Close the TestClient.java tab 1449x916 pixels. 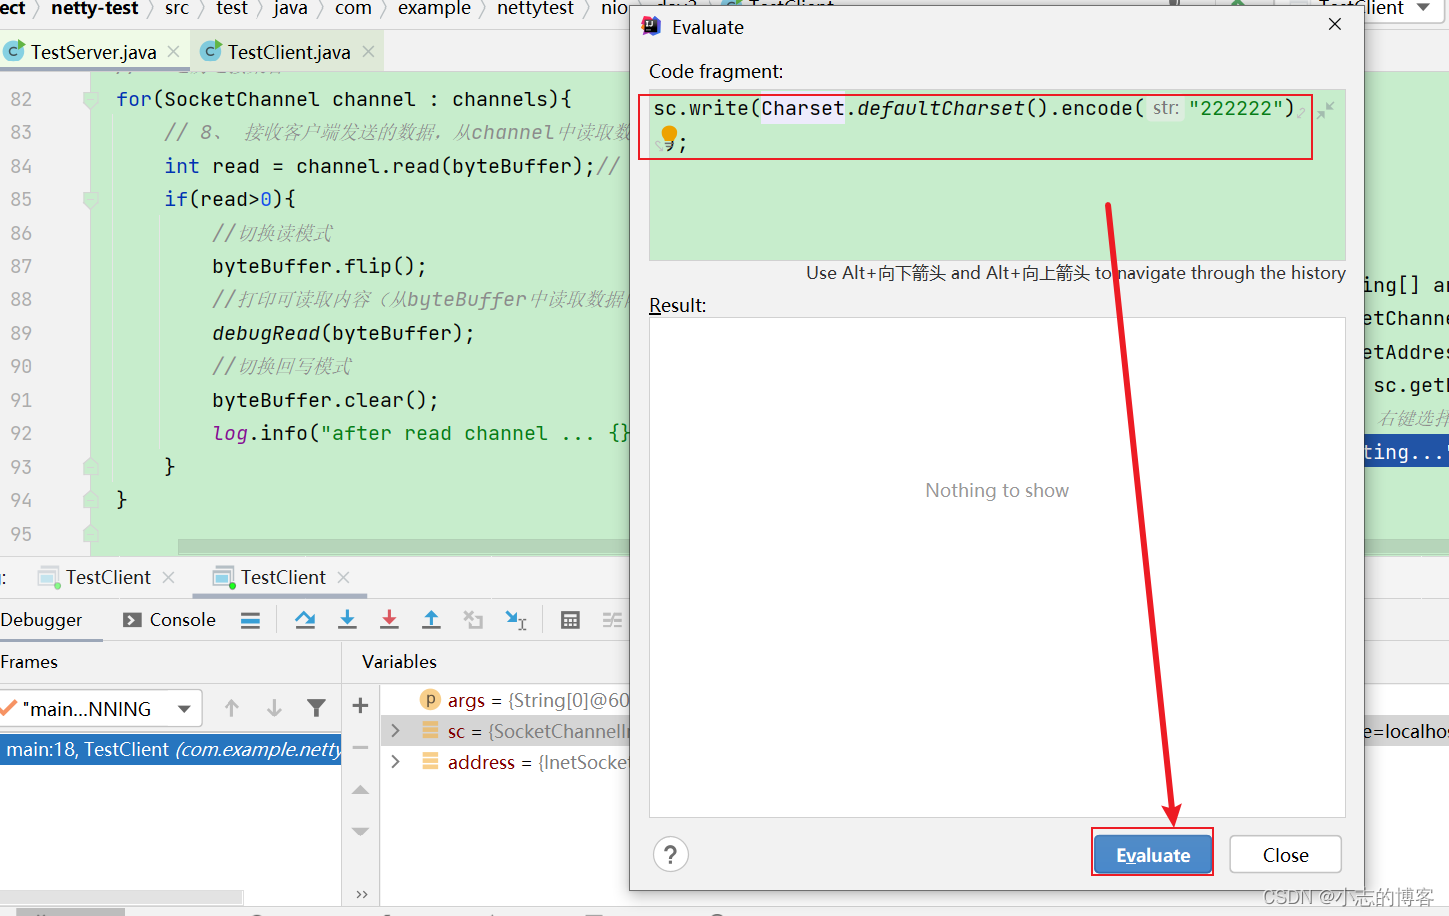click(x=368, y=51)
